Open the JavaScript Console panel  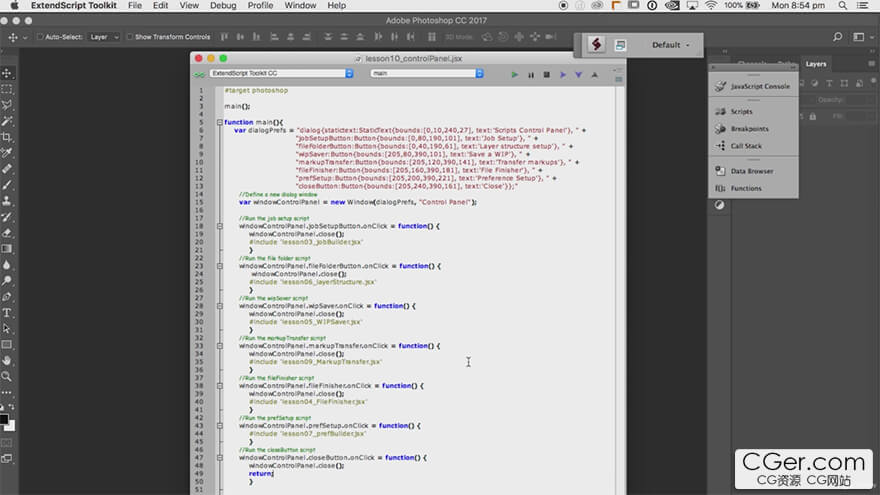point(753,86)
